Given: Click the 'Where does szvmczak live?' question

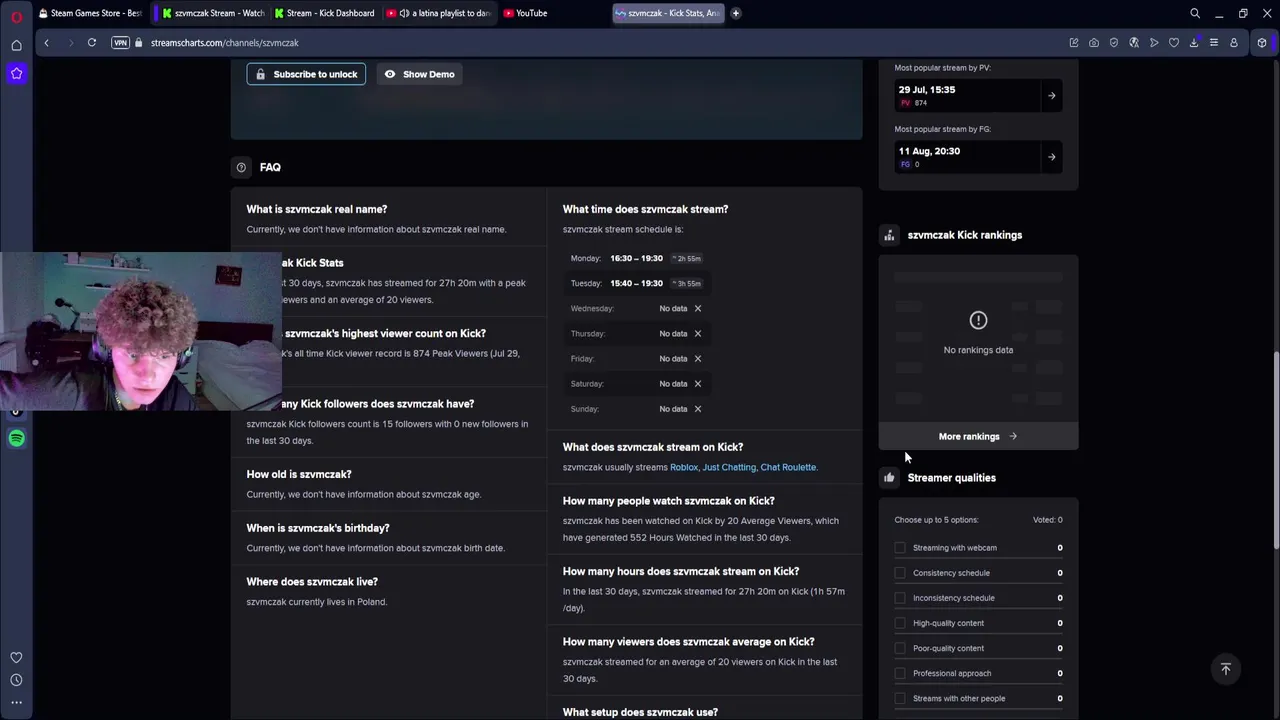Looking at the screenshot, I should point(312,581).
